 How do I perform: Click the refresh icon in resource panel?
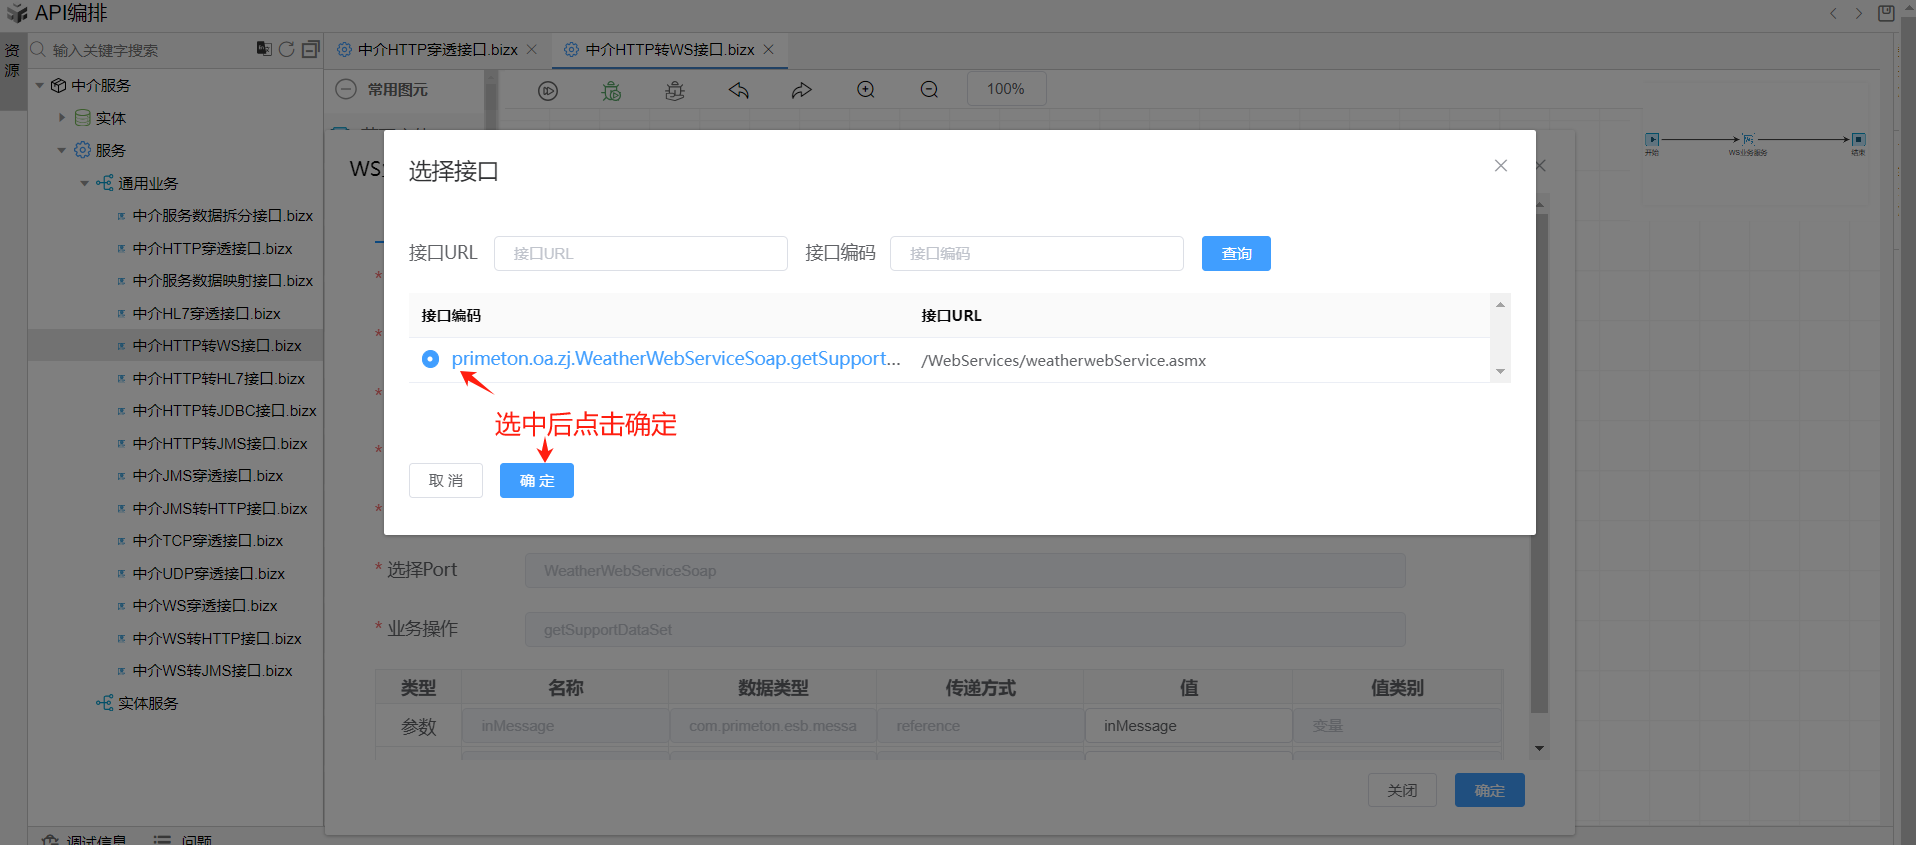tap(287, 49)
